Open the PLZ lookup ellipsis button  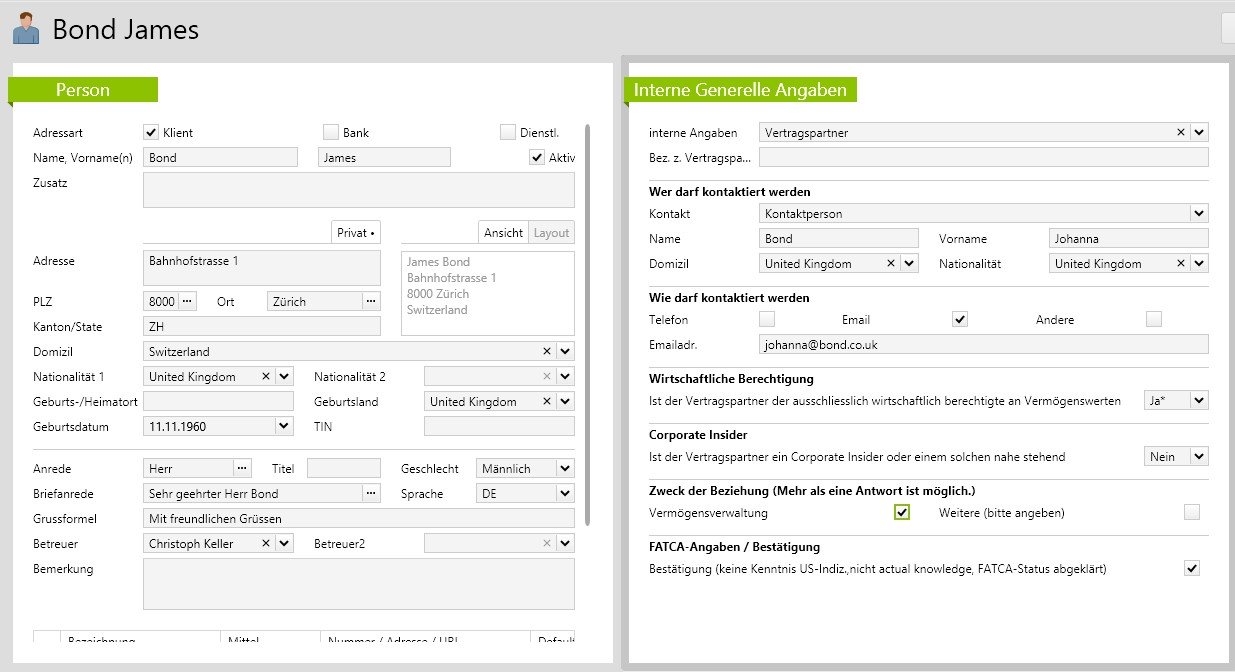pos(188,301)
